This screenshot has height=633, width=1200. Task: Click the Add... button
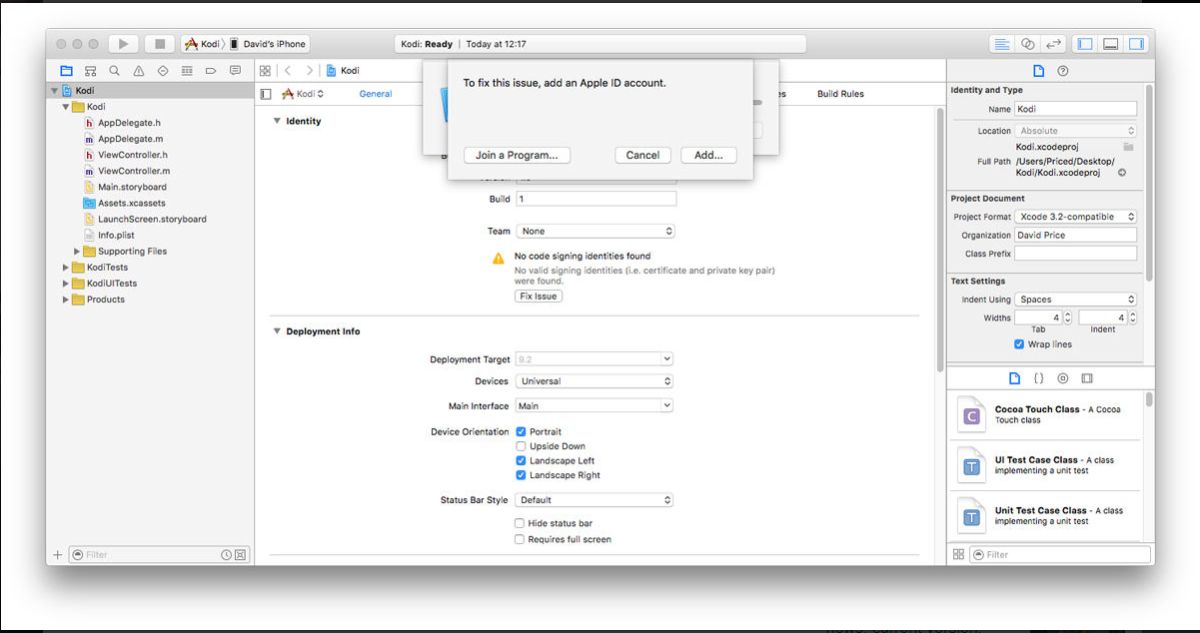coord(708,155)
